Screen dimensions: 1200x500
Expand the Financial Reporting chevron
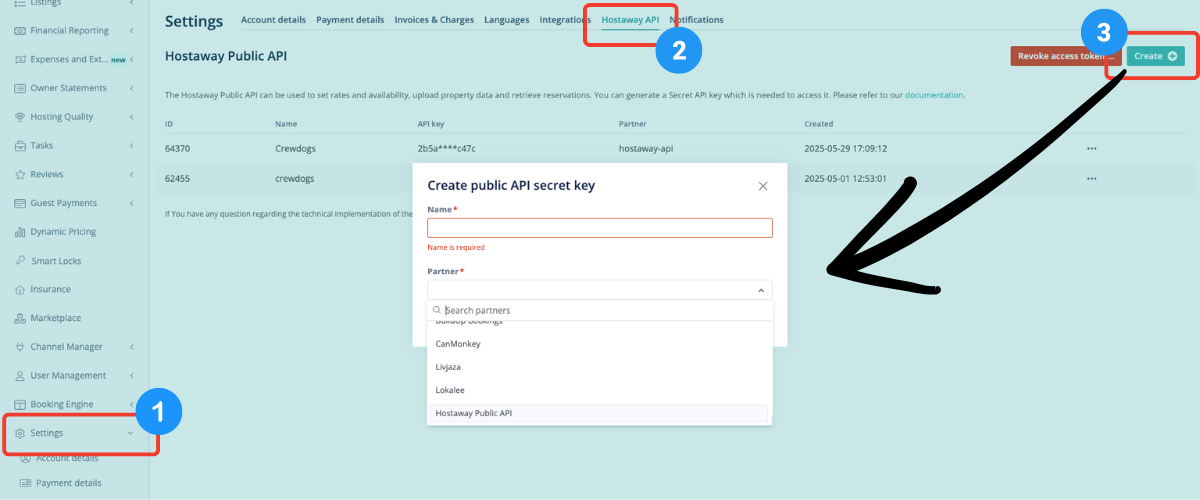pos(132,31)
